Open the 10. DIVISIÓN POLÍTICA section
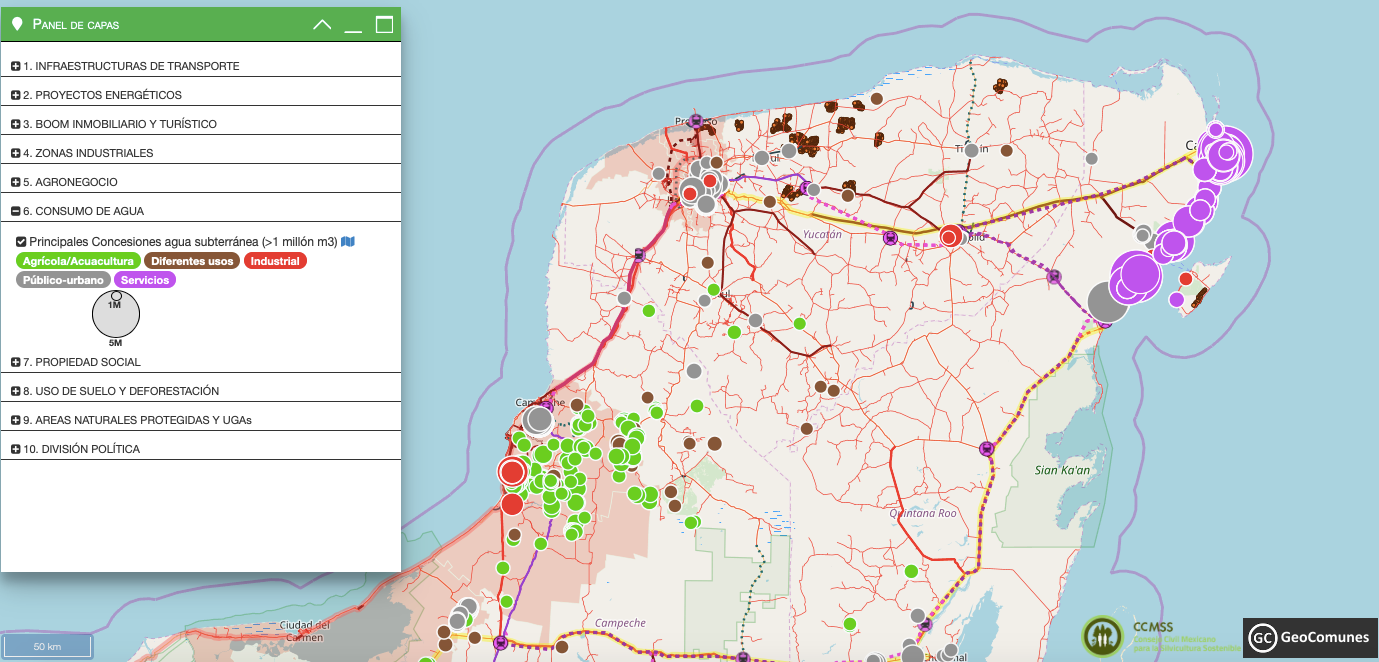Screen dimensions: 1379x662 (x=17, y=448)
